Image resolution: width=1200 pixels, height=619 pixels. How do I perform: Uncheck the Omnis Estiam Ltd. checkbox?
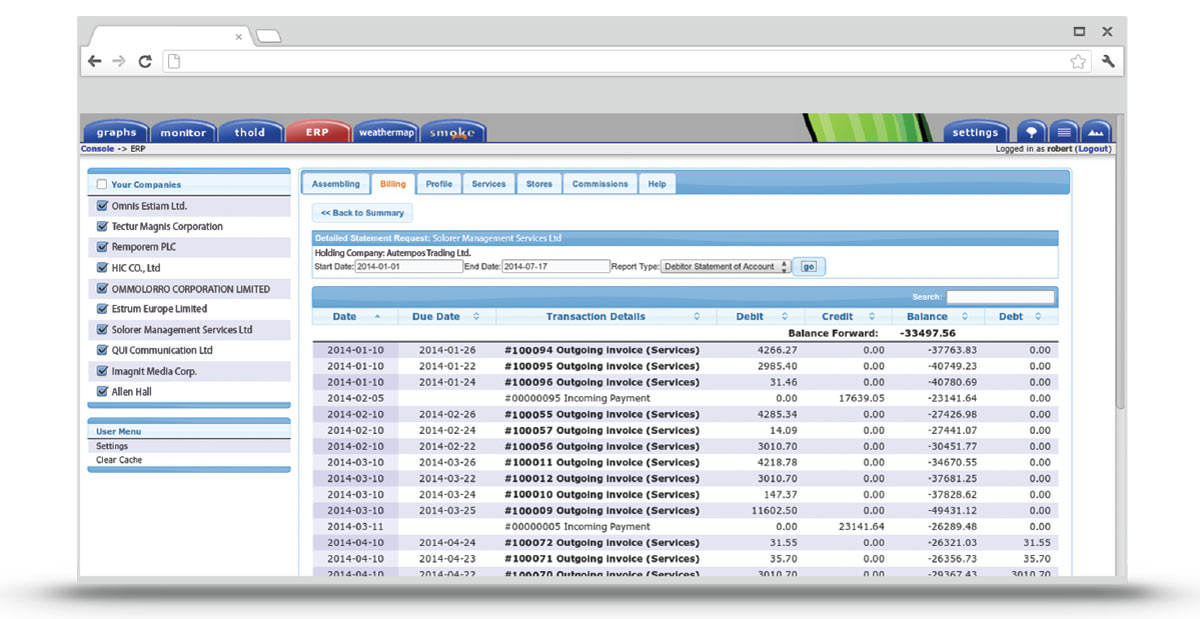tap(102, 206)
